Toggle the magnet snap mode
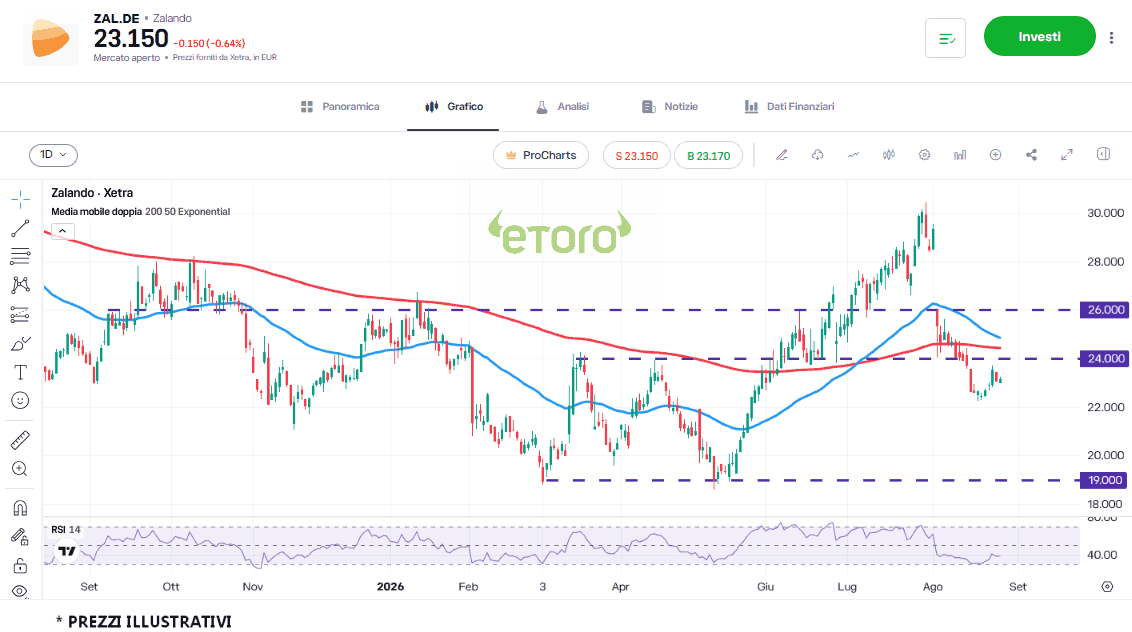 pyautogui.click(x=20, y=508)
